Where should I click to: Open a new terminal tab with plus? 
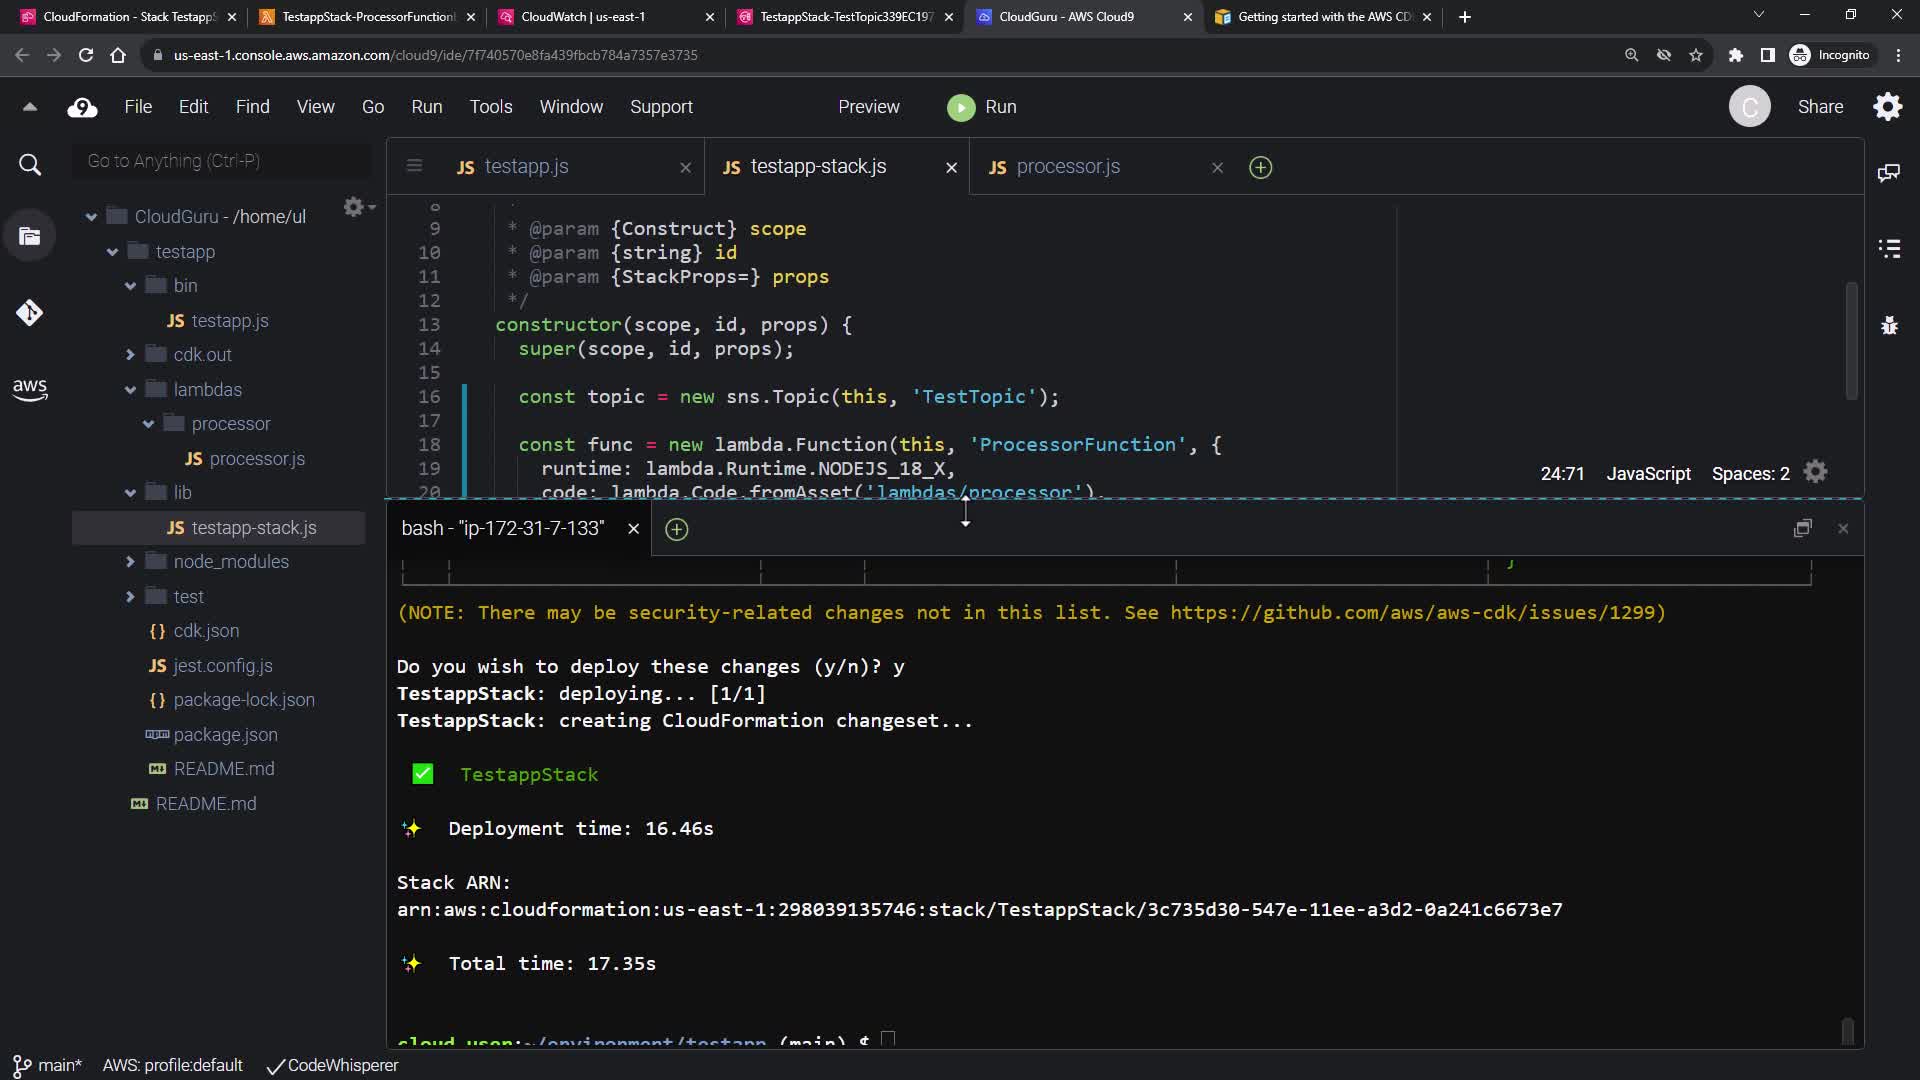click(x=677, y=529)
